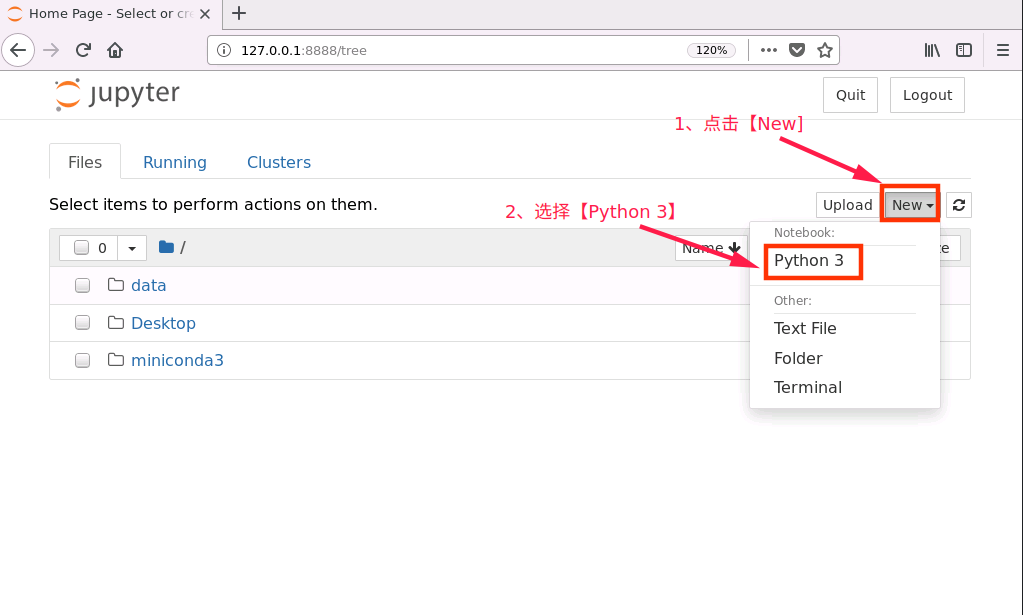Choose Text File from the New menu
Viewport: 1023px width, 615px height.
click(x=805, y=328)
